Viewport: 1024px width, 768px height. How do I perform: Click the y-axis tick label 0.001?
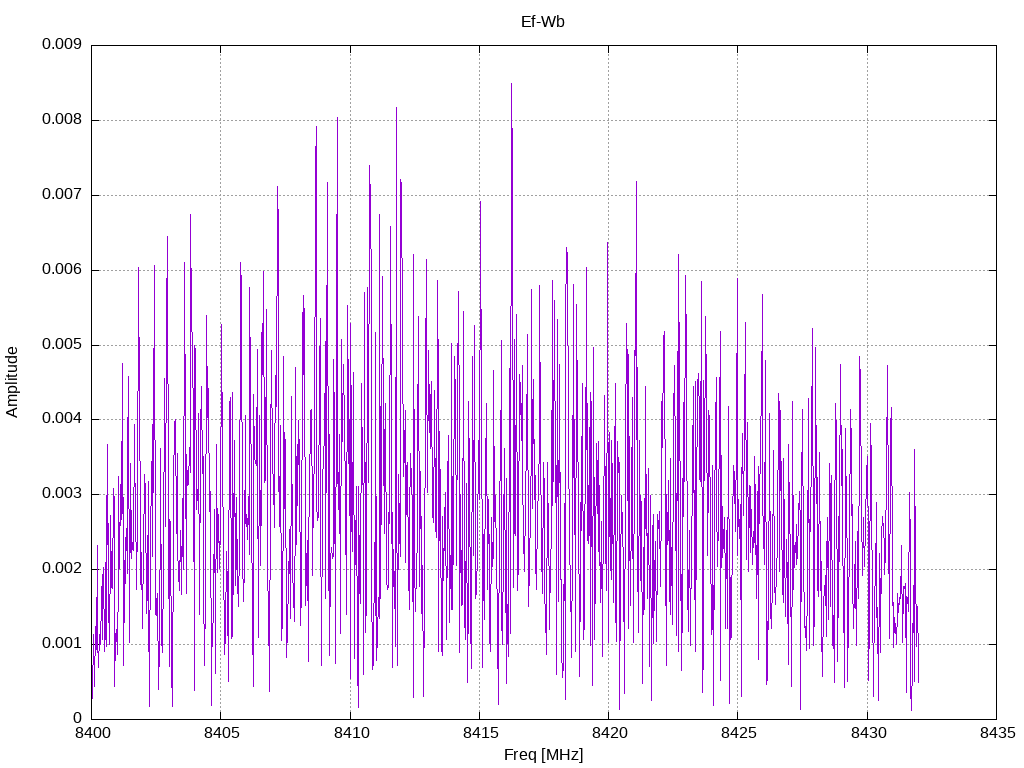pyautogui.click(x=61, y=643)
